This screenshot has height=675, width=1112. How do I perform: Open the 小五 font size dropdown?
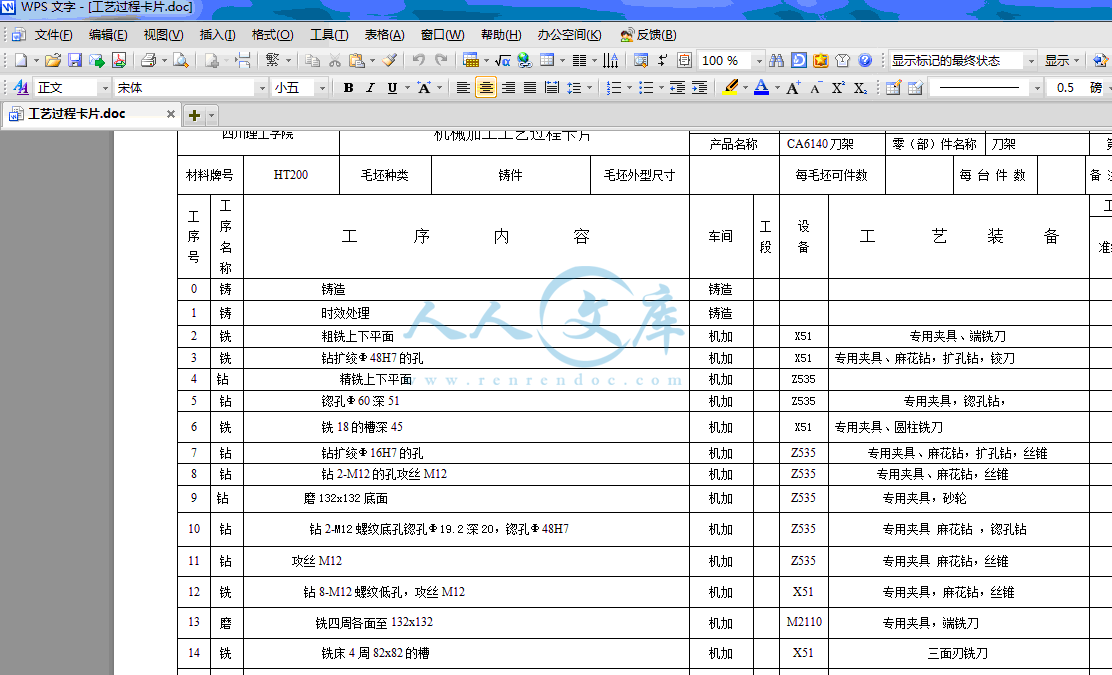pyautogui.click(x=322, y=88)
